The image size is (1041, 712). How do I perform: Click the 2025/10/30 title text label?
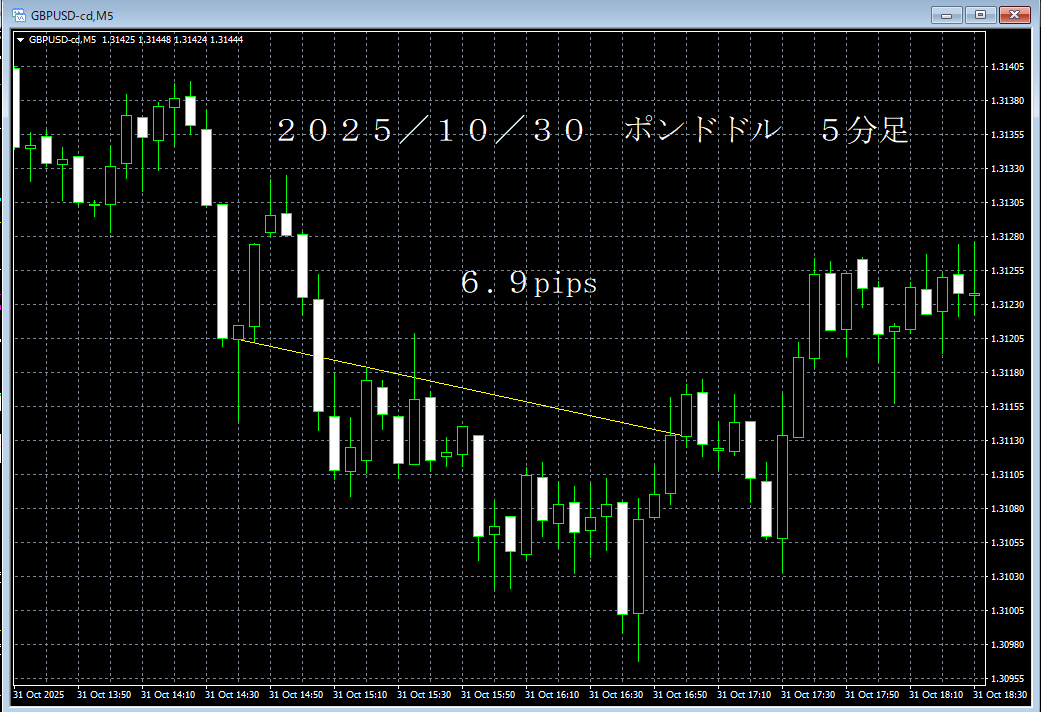pyautogui.click(x=430, y=130)
